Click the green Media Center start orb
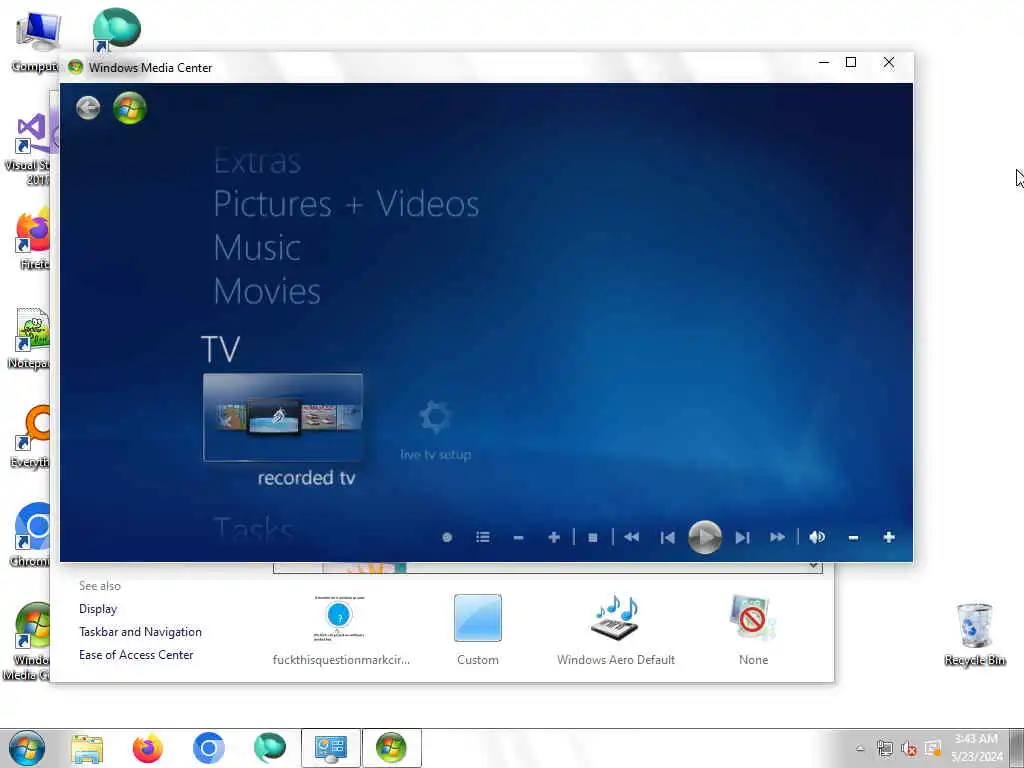This screenshot has height=768, width=1024. 129,108
